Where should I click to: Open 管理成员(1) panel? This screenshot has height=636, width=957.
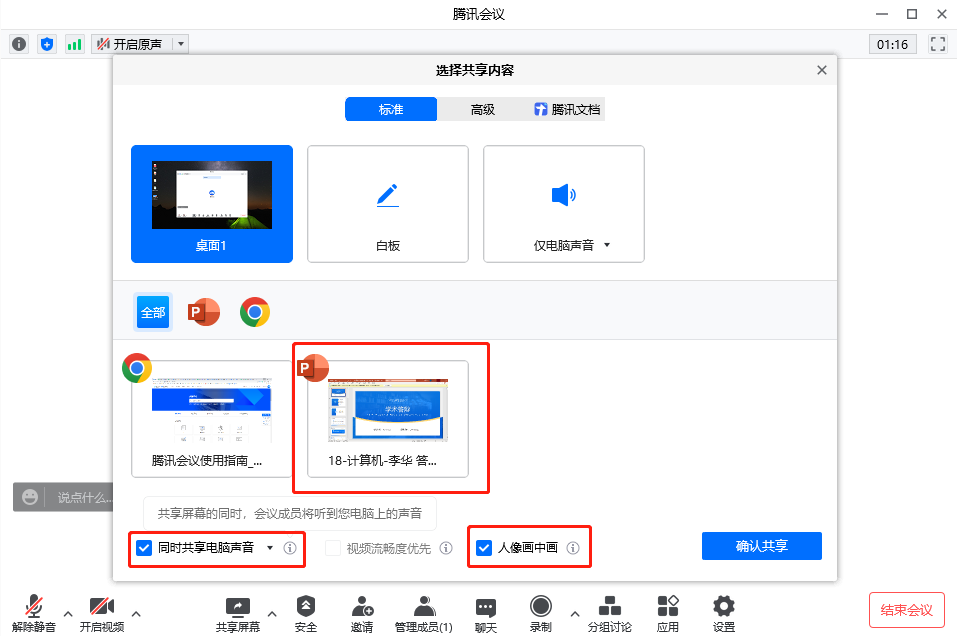424,613
